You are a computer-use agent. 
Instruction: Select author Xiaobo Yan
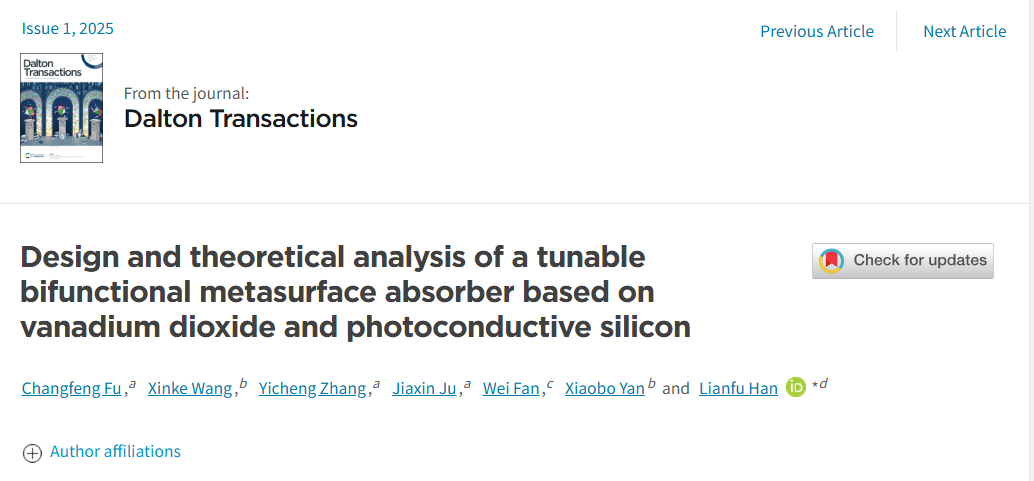[x=605, y=389]
